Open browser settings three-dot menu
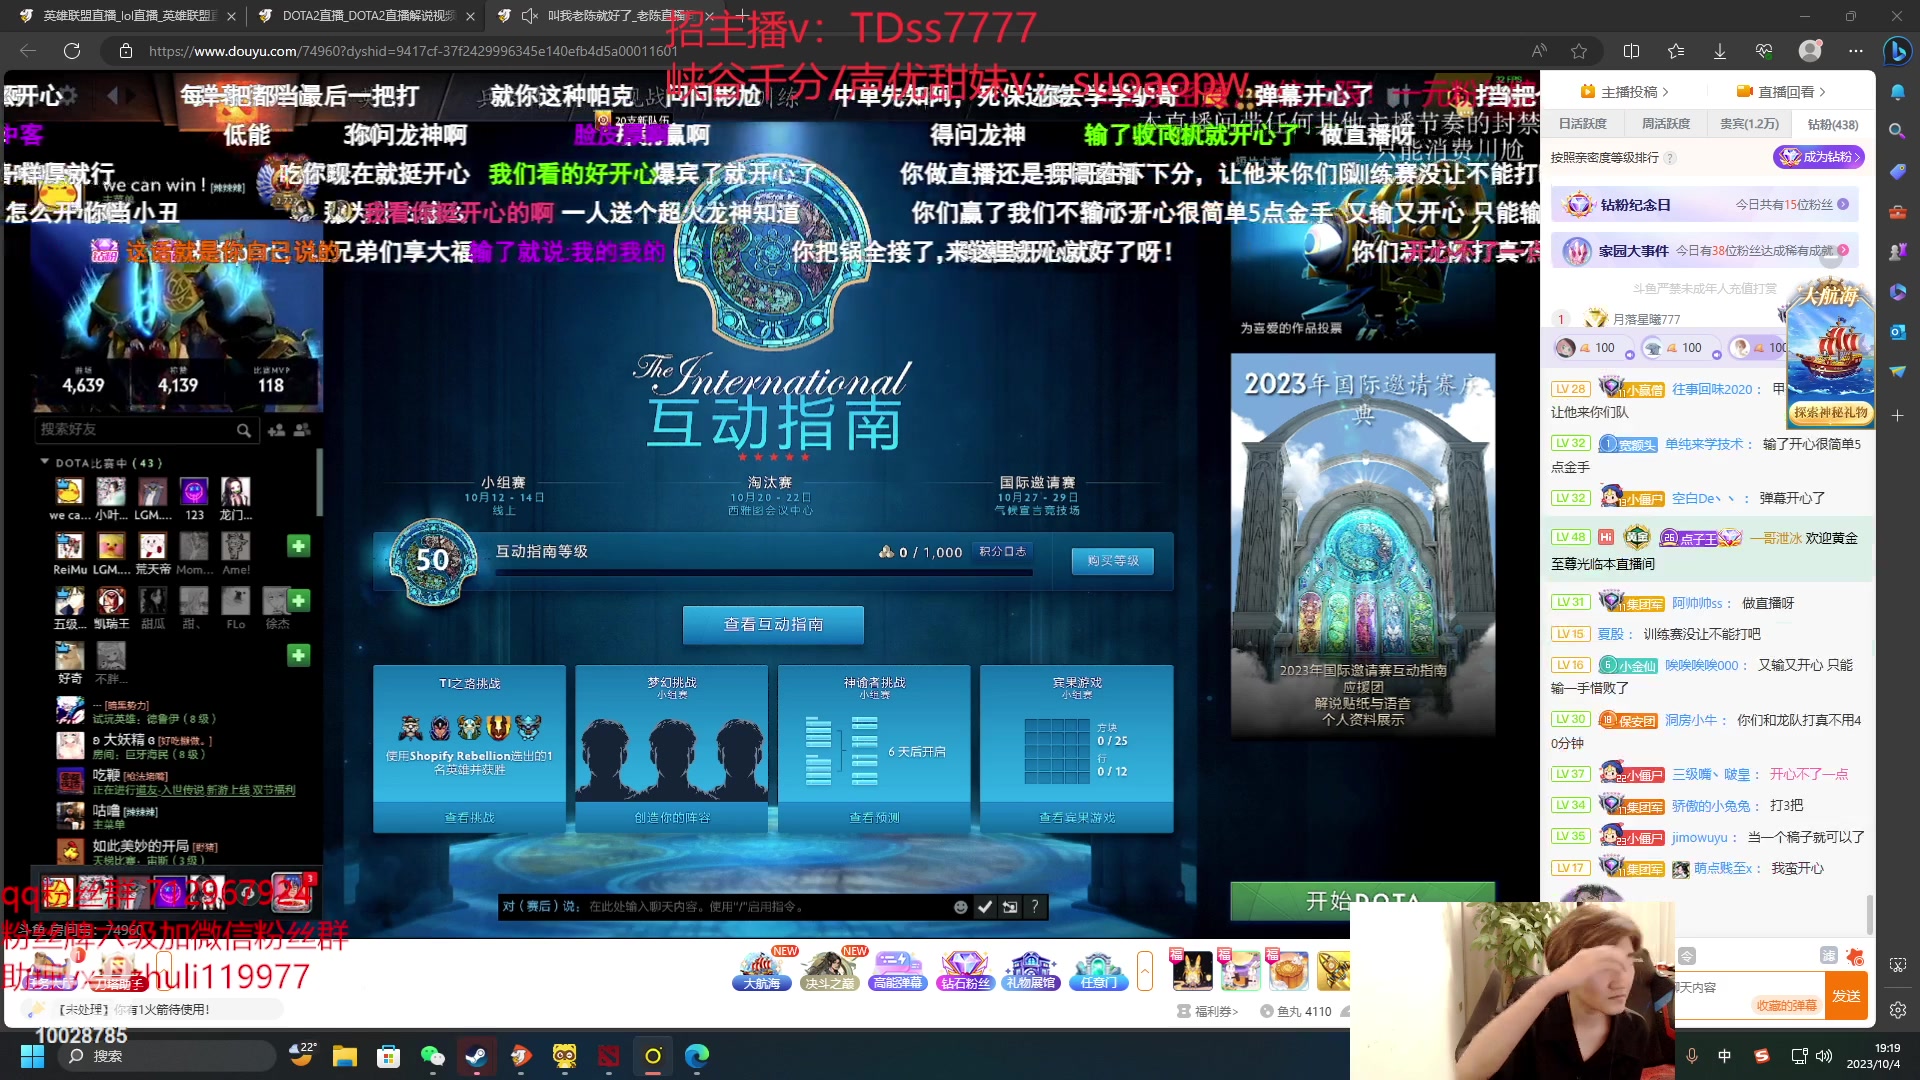The width and height of the screenshot is (1920, 1080). tap(1856, 51)
